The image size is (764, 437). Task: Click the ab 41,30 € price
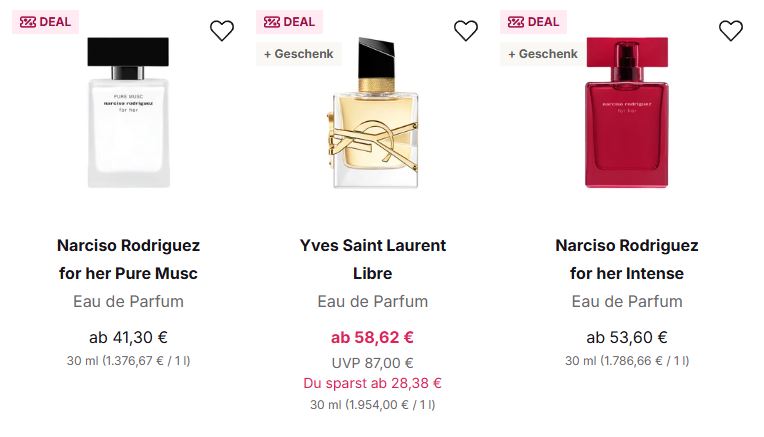128,338
